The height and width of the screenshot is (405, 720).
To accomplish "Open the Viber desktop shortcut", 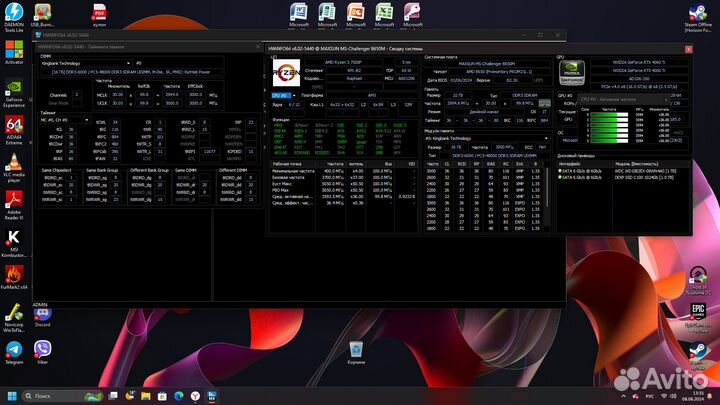I will pos(42,351).
